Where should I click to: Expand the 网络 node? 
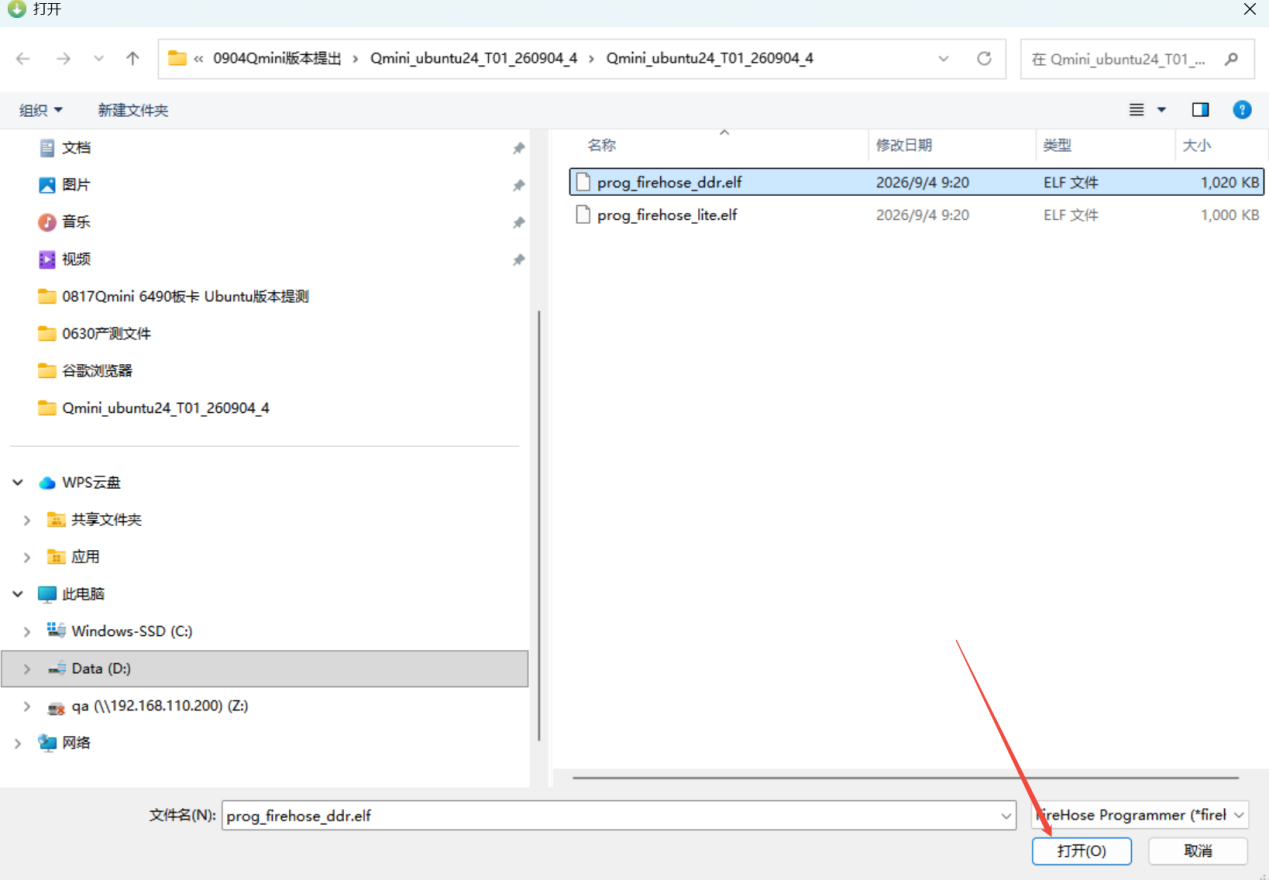coord(18,743)
